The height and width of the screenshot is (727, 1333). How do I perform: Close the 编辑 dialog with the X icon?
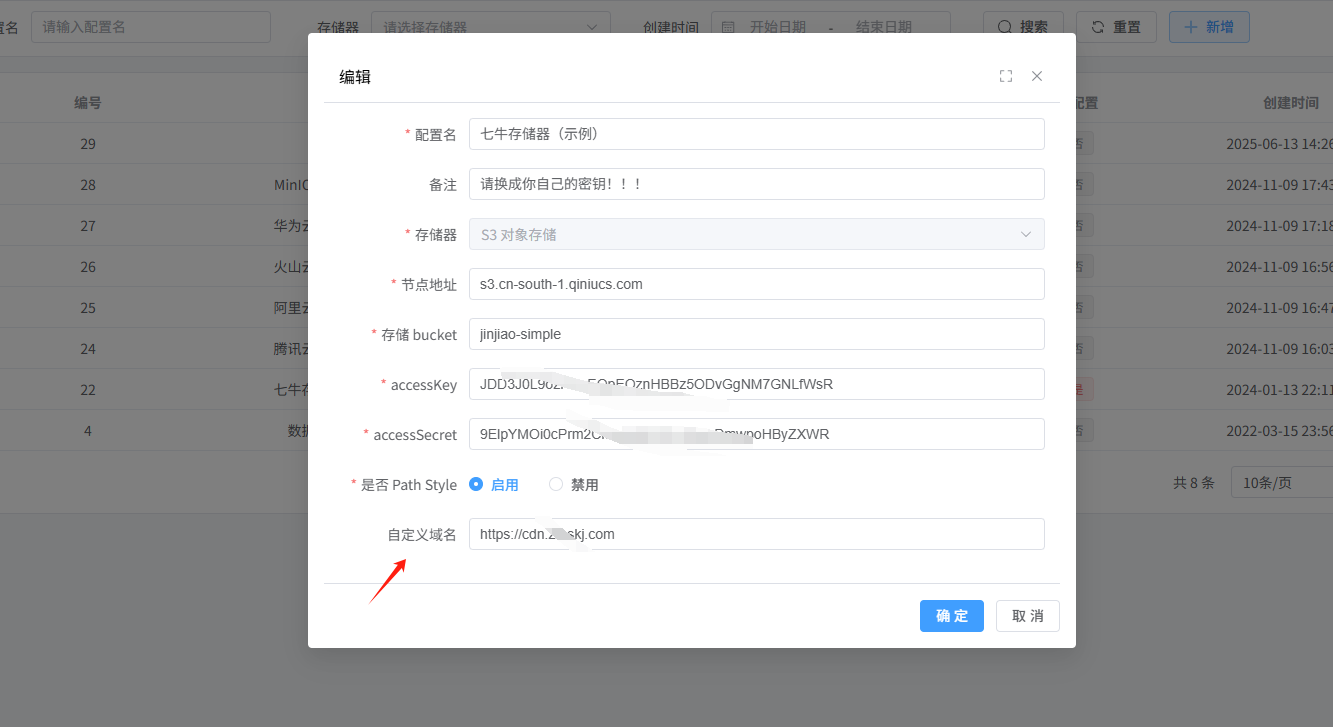(x=1037, y=76)
